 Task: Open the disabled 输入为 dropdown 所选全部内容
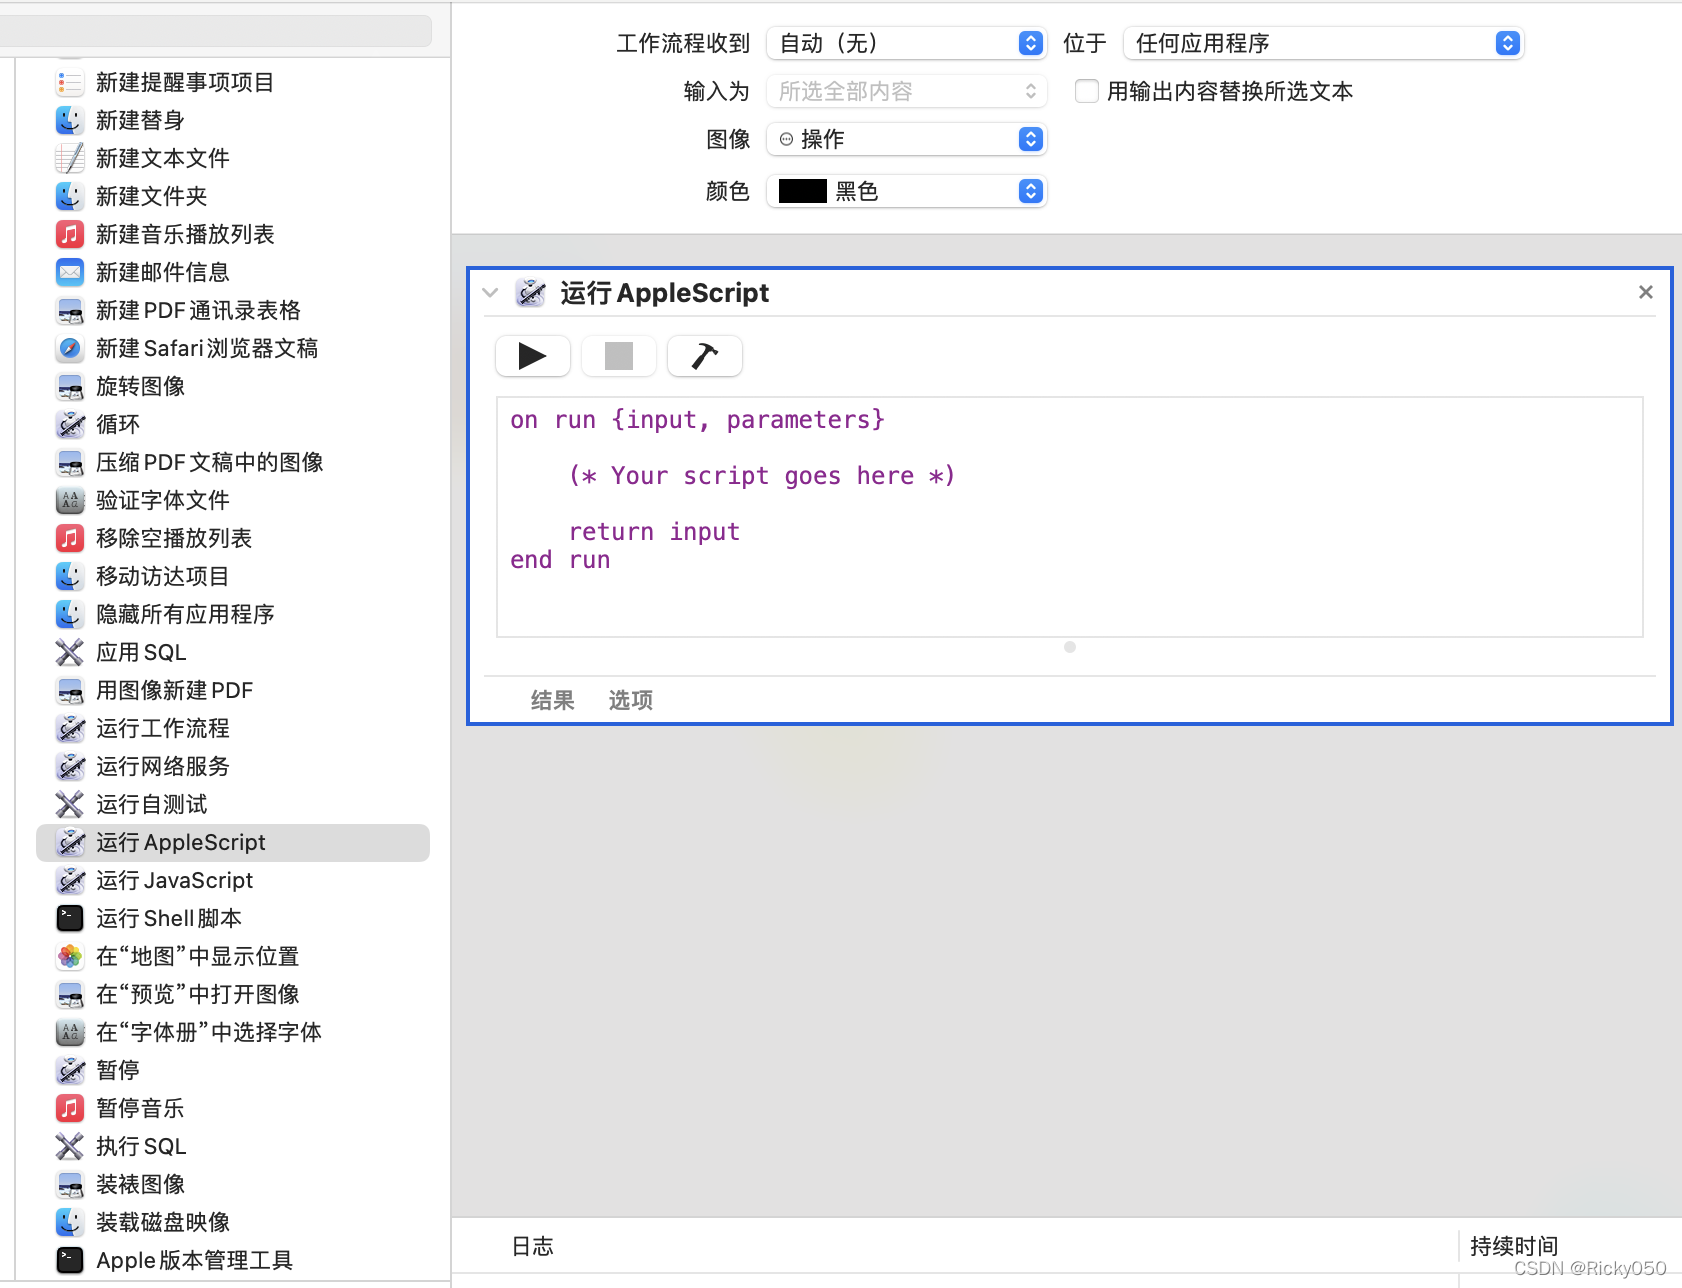(907, 91)
